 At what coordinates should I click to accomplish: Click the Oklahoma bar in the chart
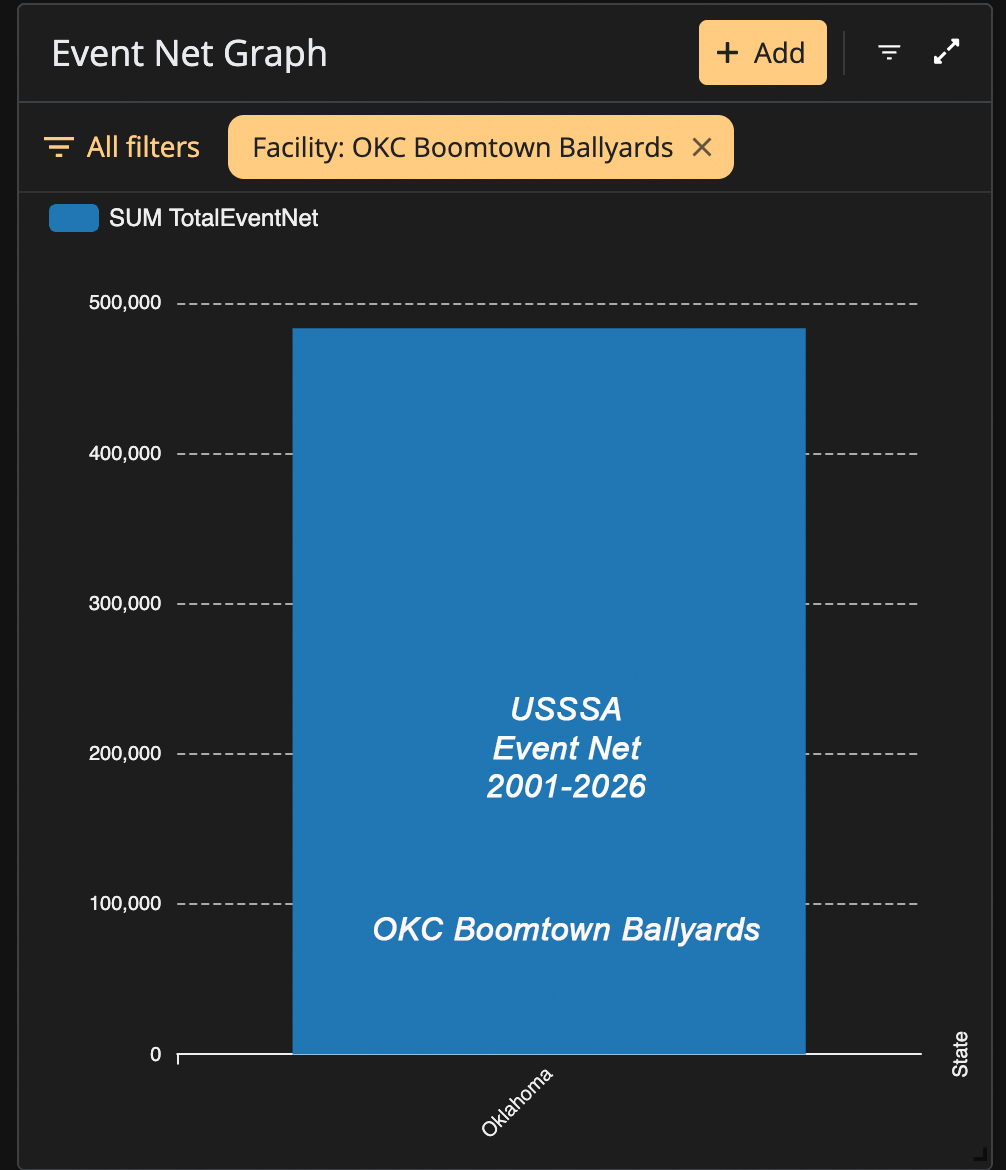549,691
